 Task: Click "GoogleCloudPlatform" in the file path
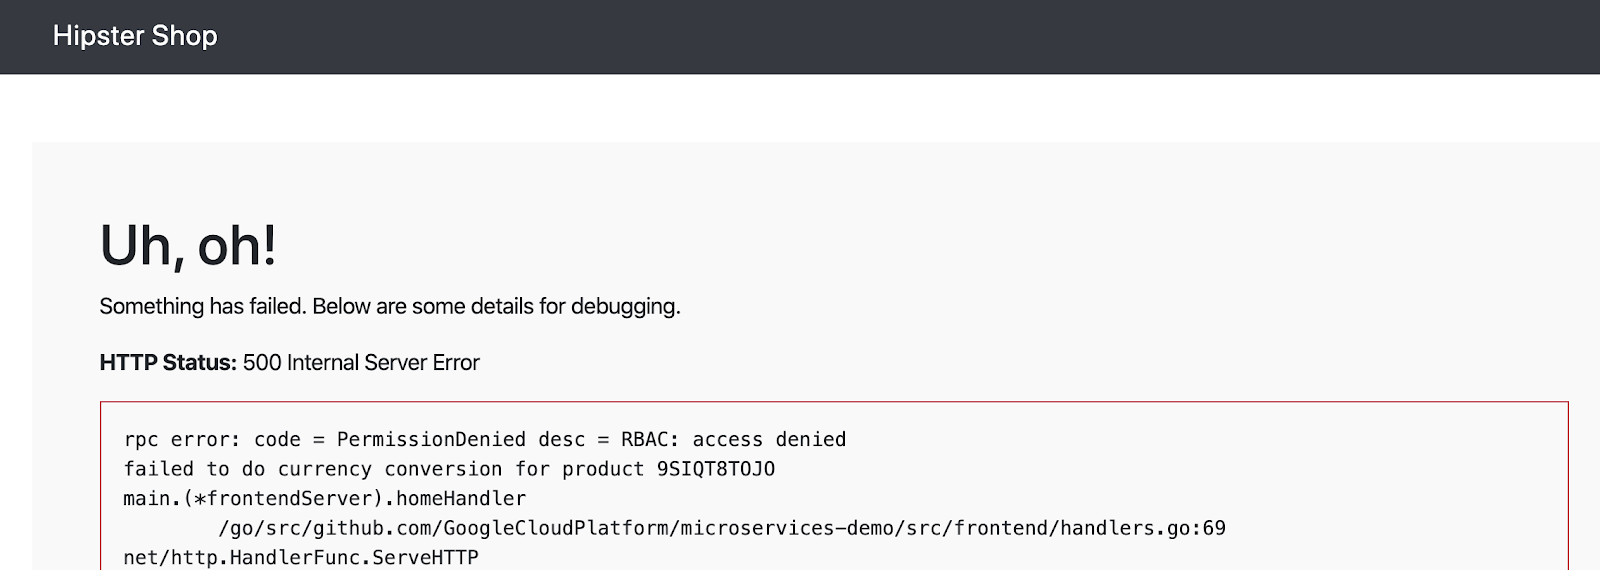tap(556, 528)
